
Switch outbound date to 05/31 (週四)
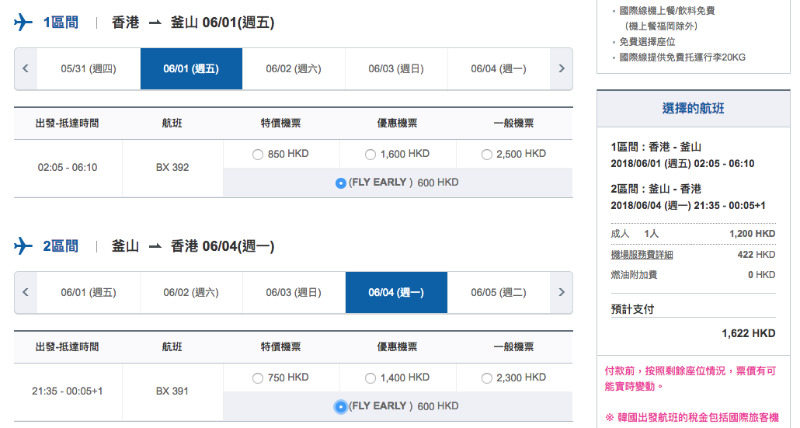pos(89,68)
